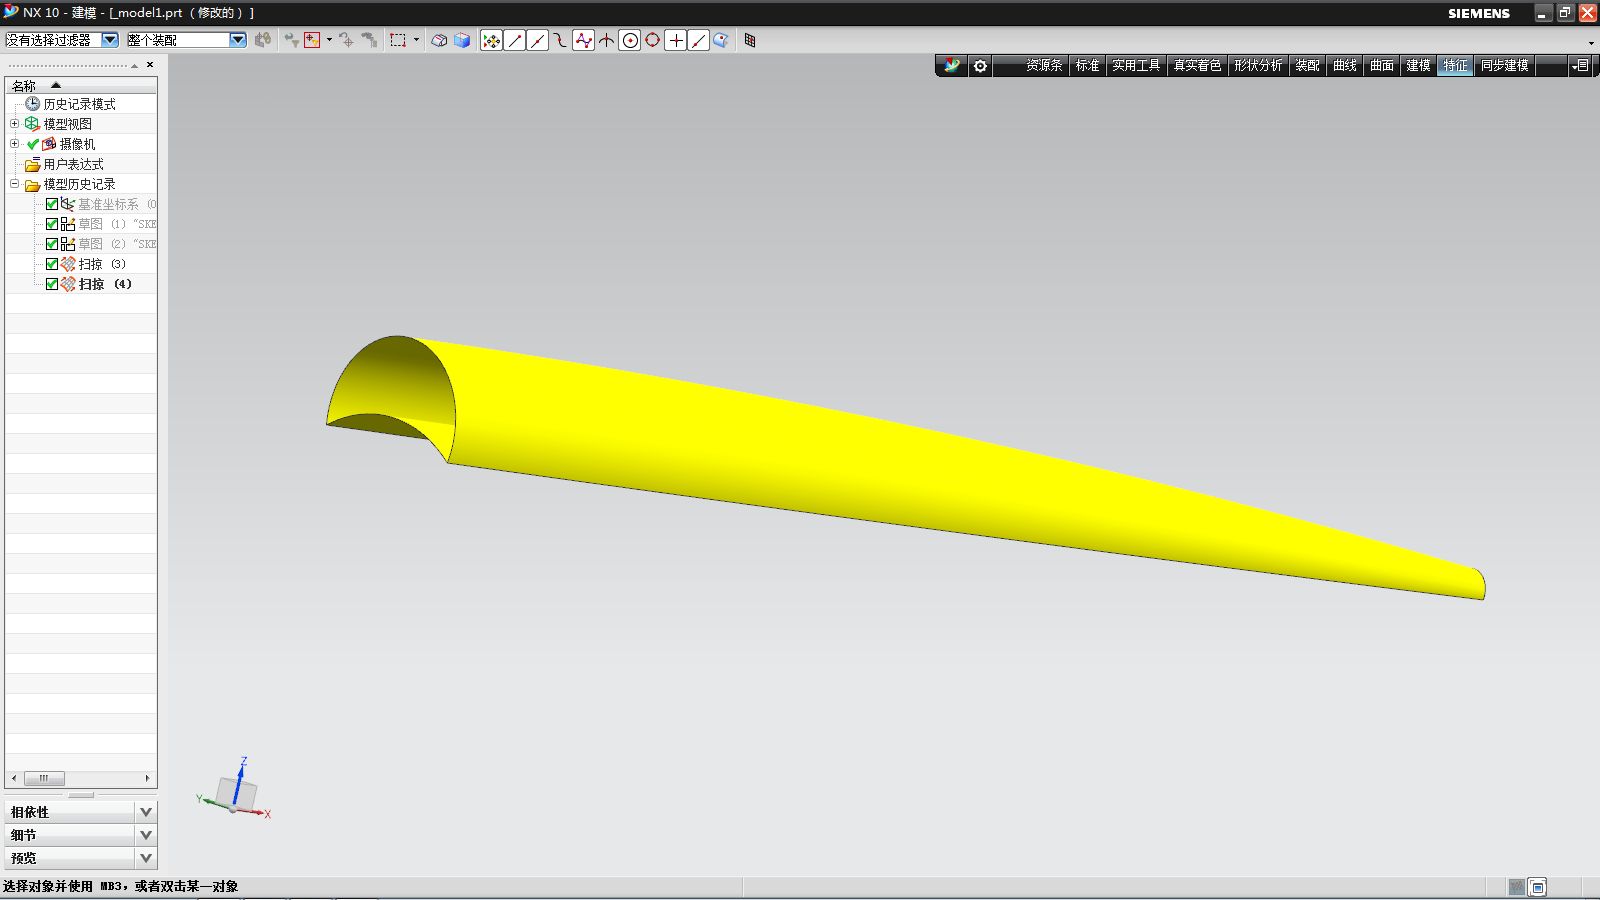Viewport: 1600px width, 900px height.
Task: Open the 没有选择过滤器 dropdown
Action: click(110, 40)
